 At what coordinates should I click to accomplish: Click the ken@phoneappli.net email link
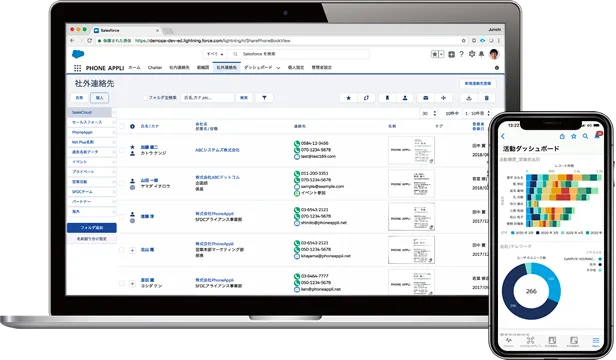pyautogui.click(x=321, y=289)
